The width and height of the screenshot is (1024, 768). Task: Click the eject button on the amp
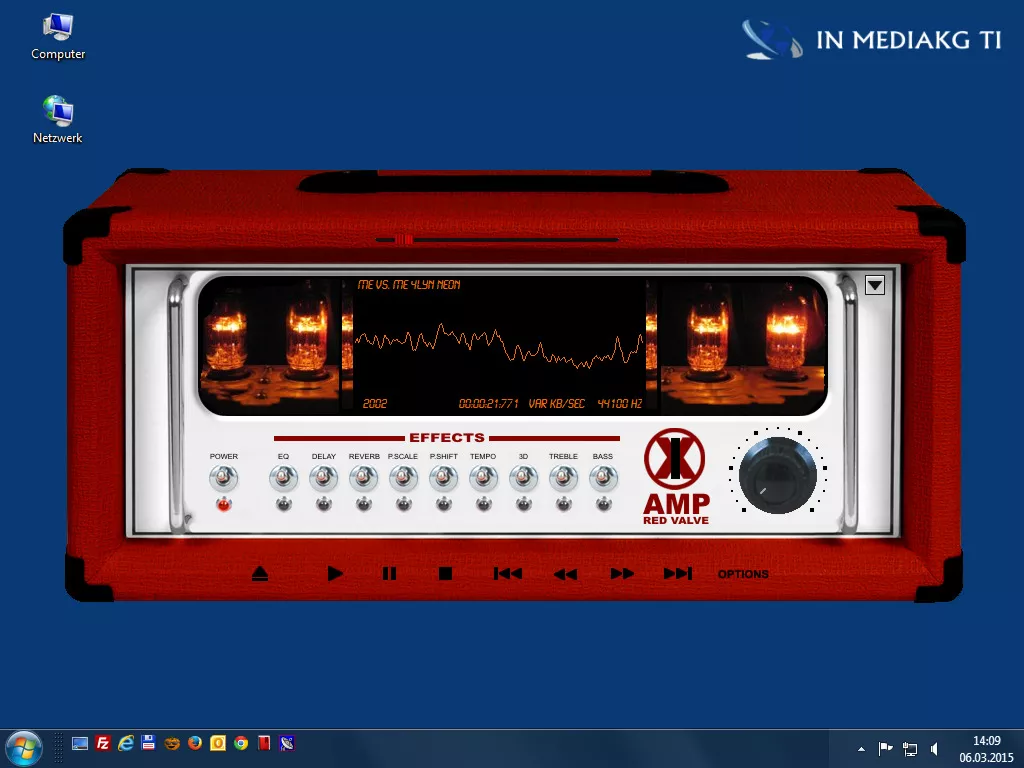pyautogui.click(x=260, y=574)
